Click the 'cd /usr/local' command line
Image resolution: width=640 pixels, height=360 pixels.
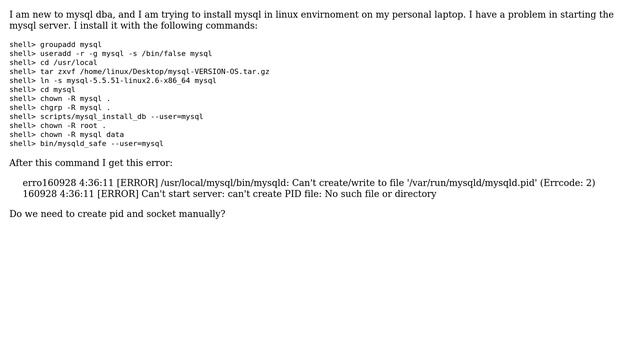click(x=53, y=62)
